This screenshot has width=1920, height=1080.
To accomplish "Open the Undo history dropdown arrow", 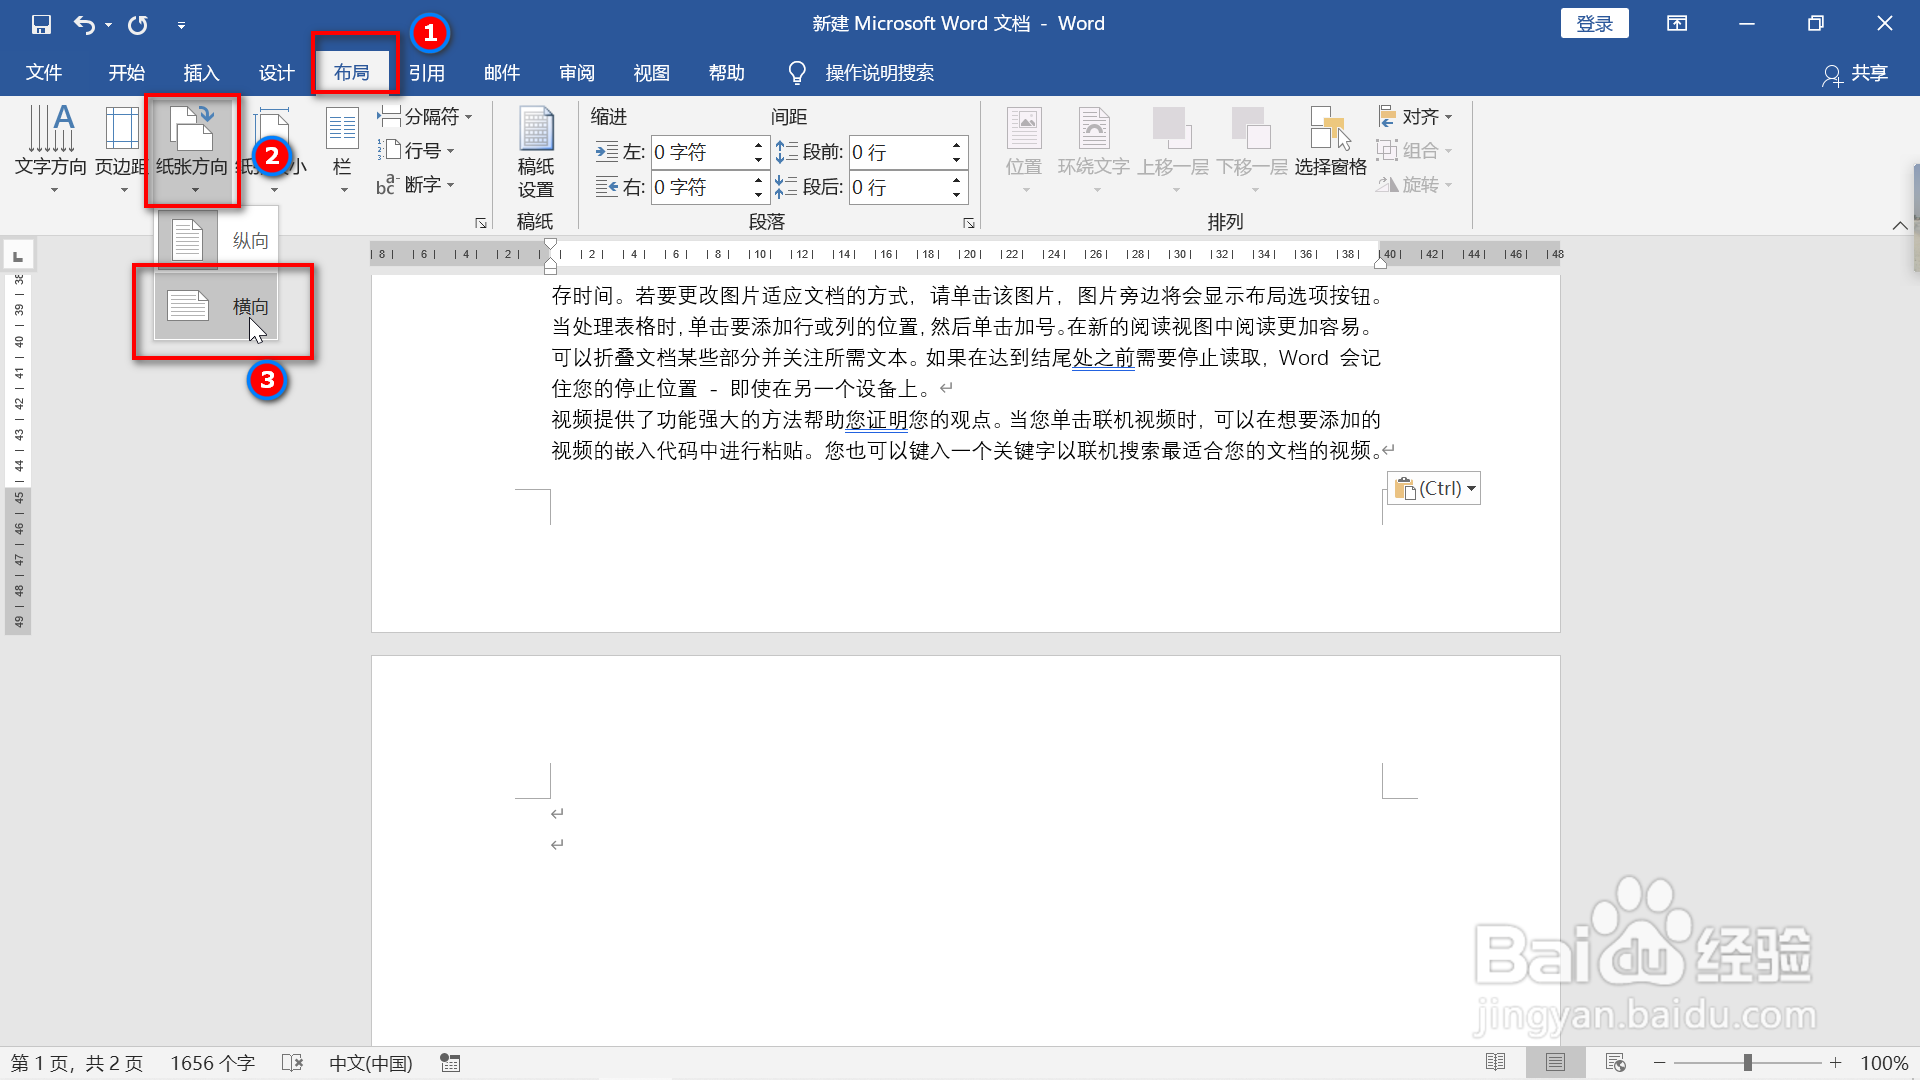I will coord(108,25).
